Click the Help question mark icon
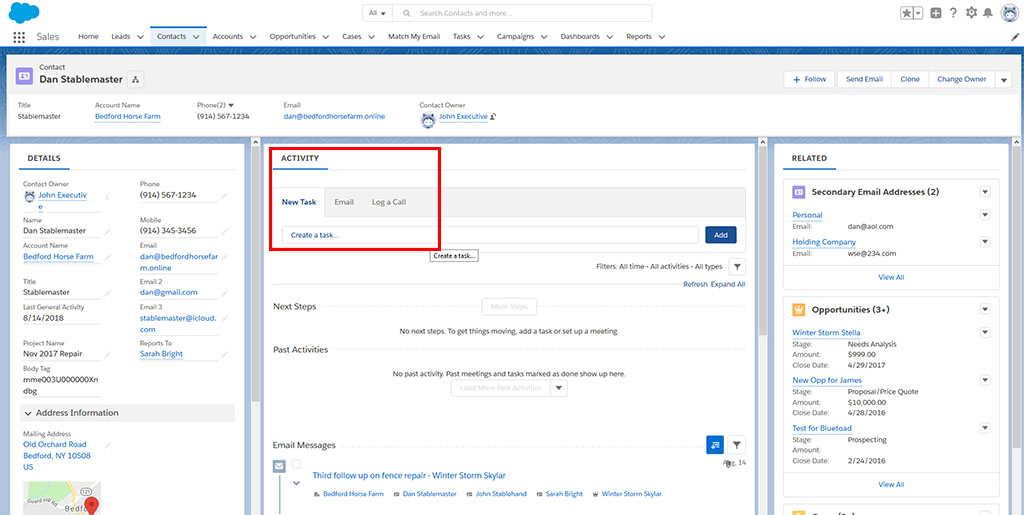The height and width of the screenshot is (515, 1024). tap(953, 13)
